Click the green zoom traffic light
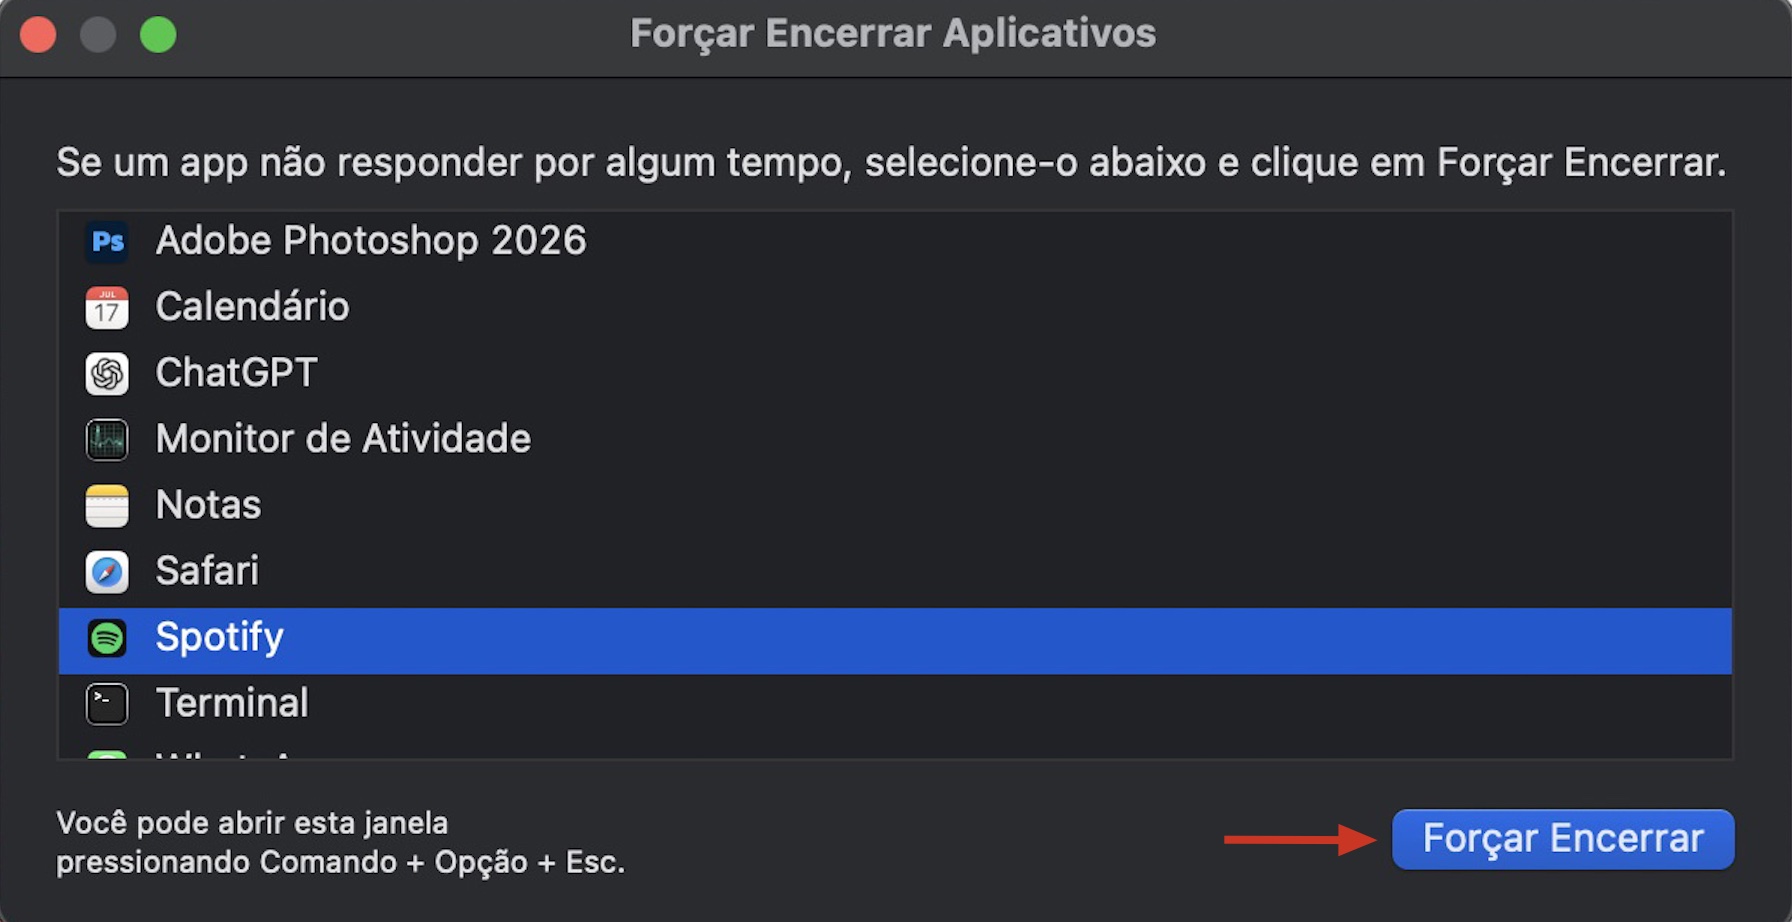1792x922 pixels. 157,33
